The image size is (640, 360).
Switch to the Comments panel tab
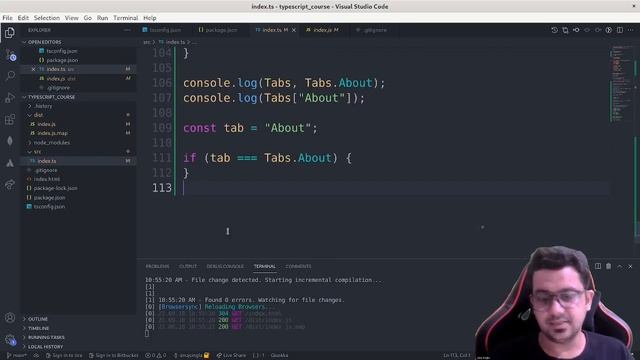tap(298, 266)
